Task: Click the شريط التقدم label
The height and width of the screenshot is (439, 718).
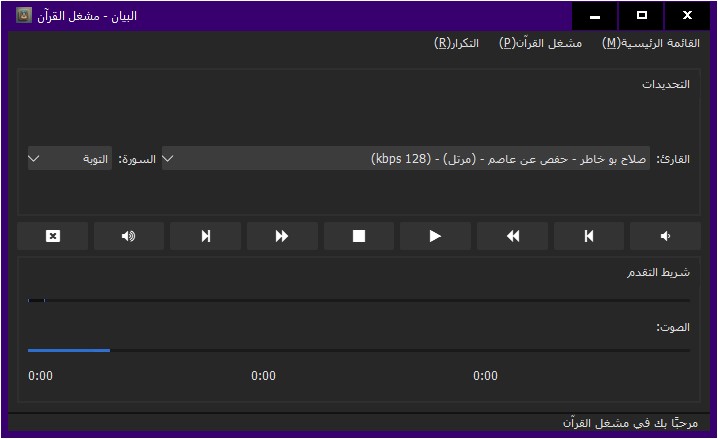Action: tap(658, 272)
